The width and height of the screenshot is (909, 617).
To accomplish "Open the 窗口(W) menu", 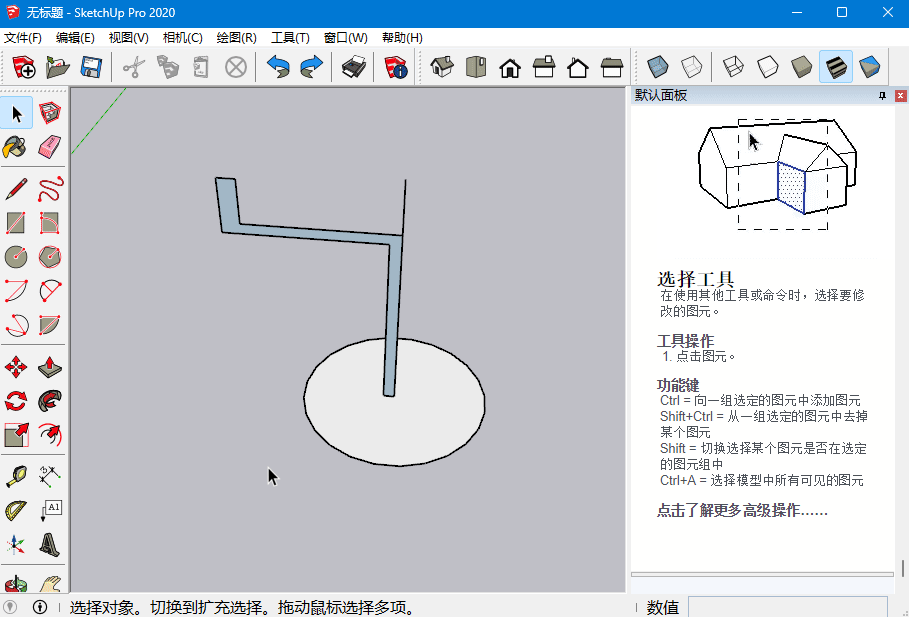I will 345,38.
